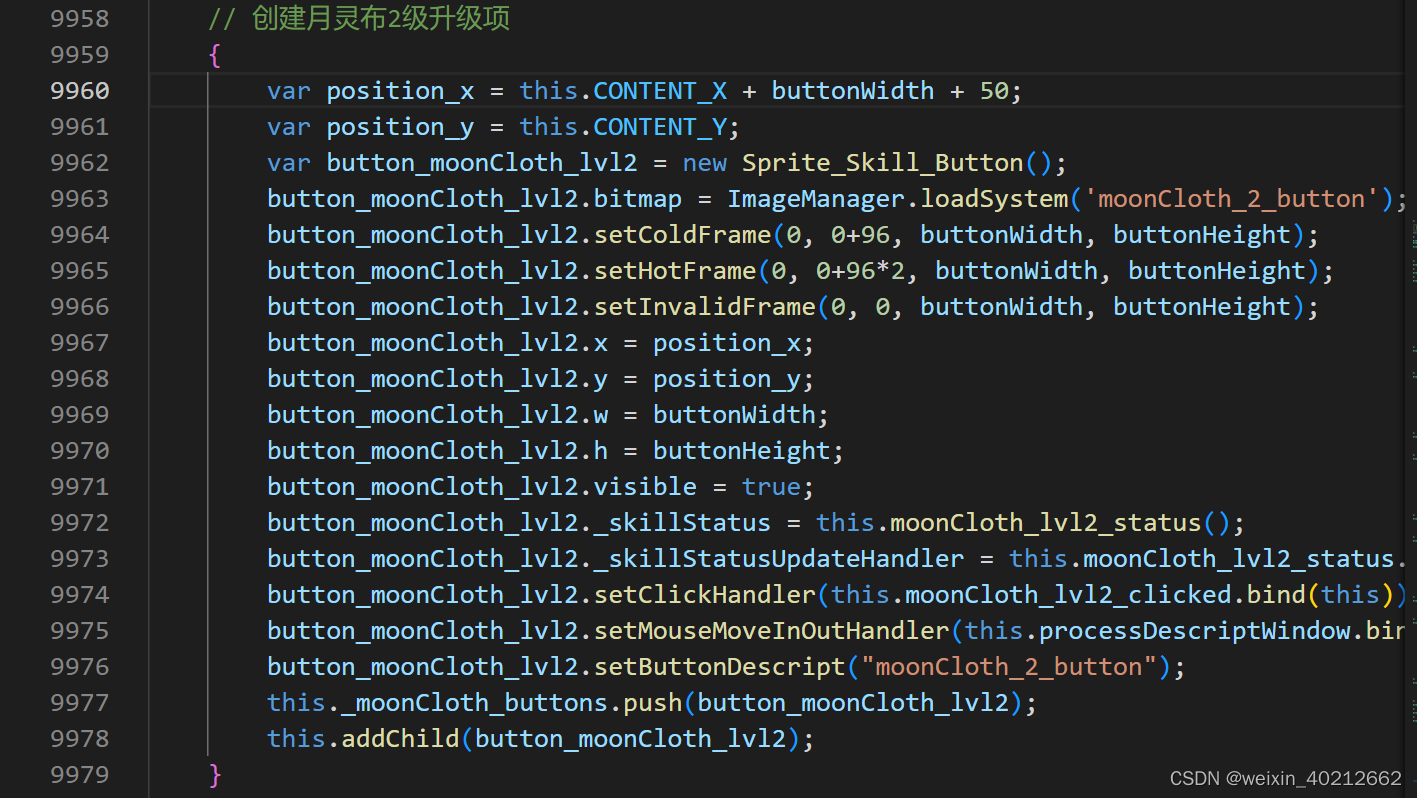This screenshot has height=798, width=1417.
Task: Click setHotFrame method name
Action: click(675, 271)
